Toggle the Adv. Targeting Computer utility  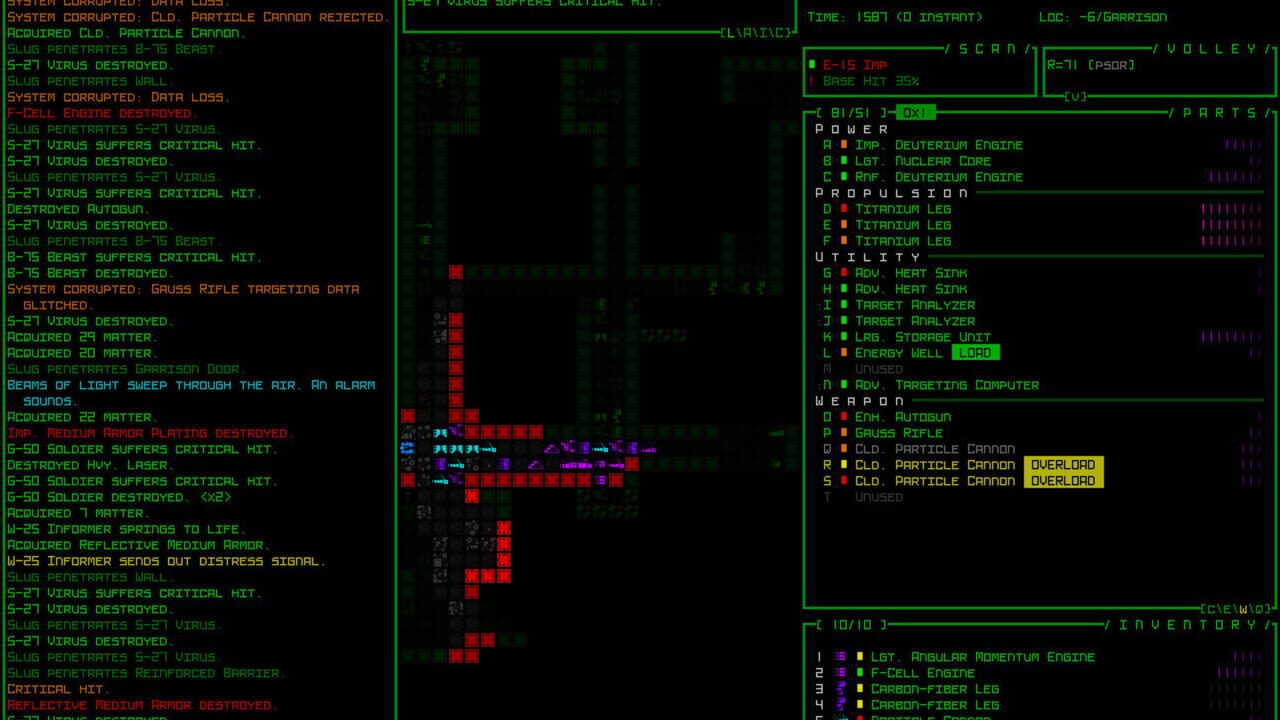(946, 385)
